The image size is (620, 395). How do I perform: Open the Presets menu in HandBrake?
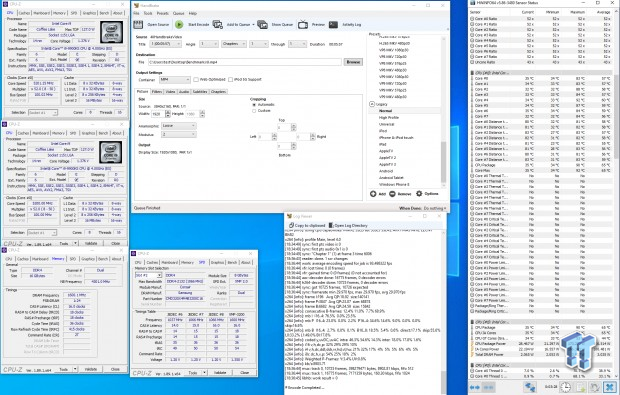163,13
